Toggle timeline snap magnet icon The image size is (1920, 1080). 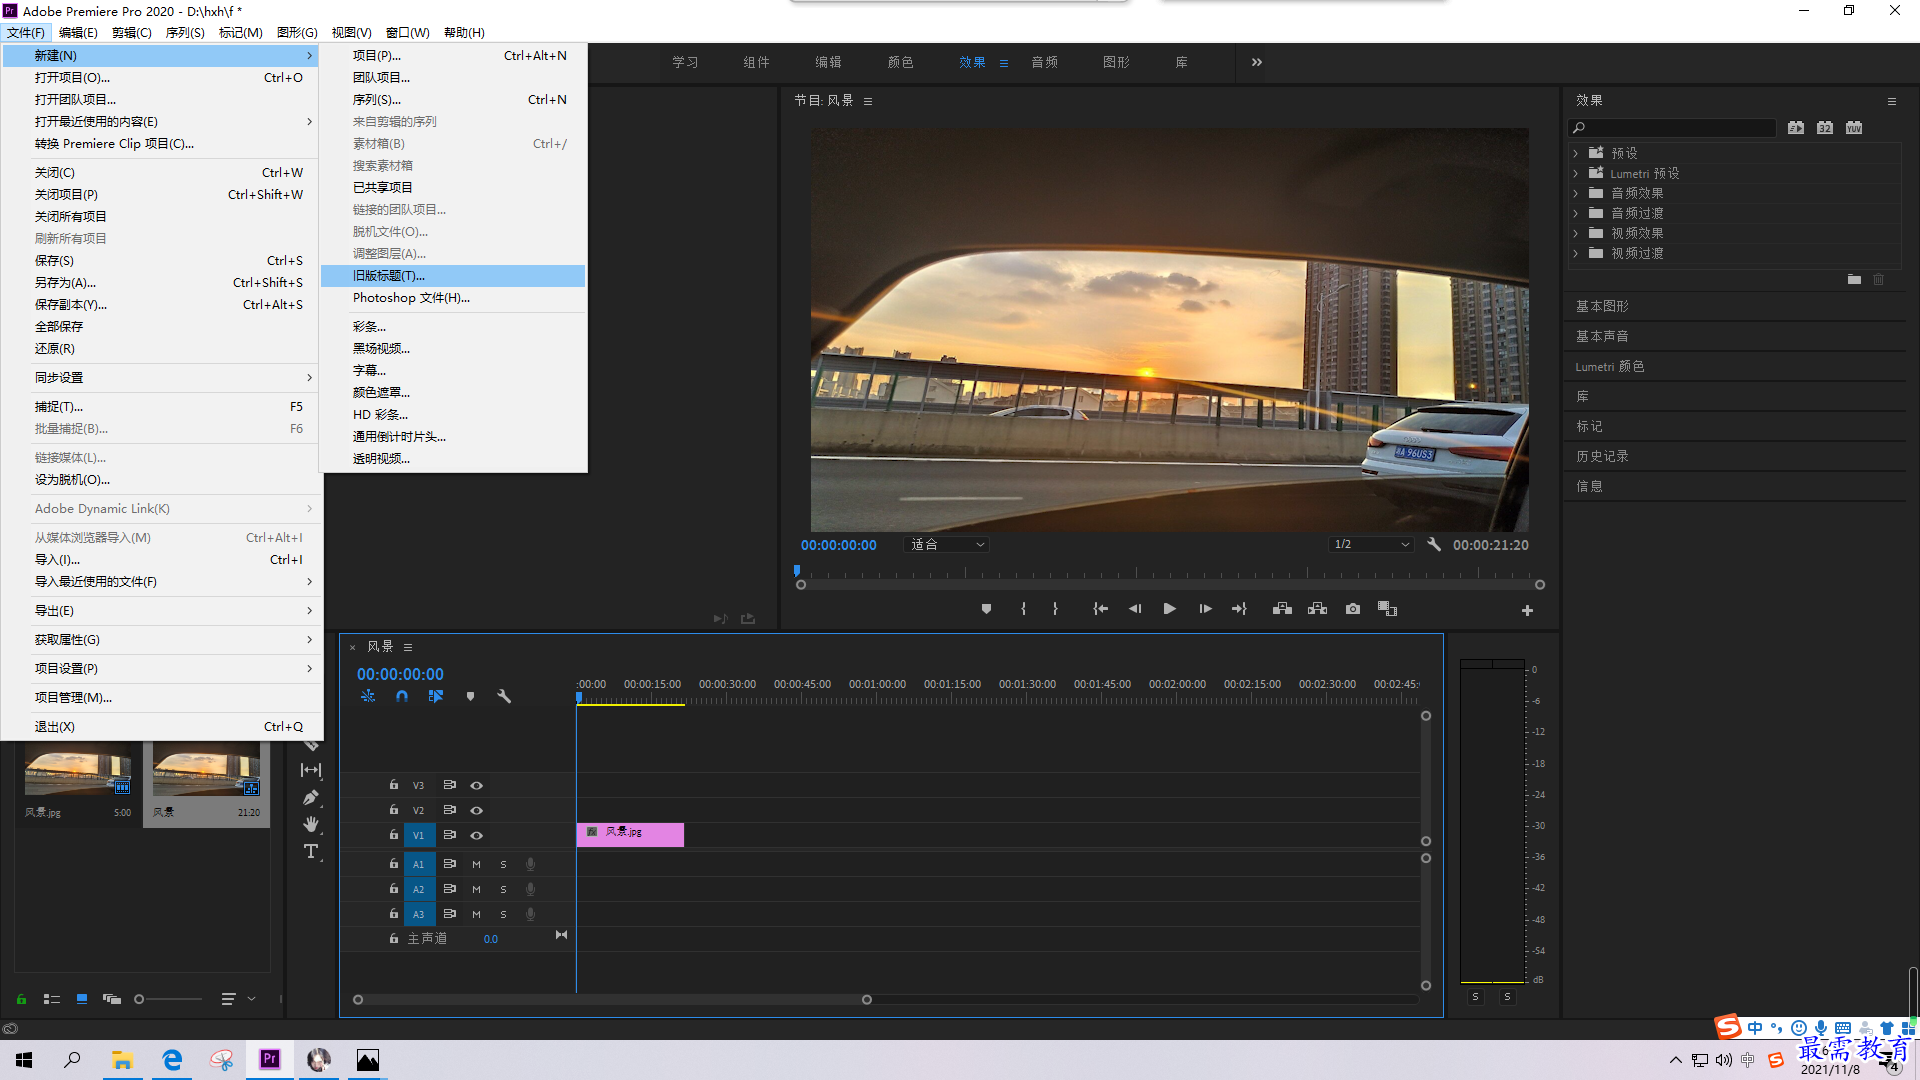[x=402, y=696]
